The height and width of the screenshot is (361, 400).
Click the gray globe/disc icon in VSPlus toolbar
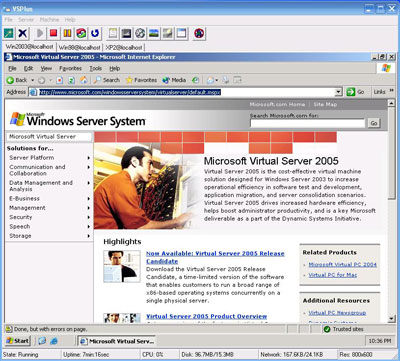point(140,33)
